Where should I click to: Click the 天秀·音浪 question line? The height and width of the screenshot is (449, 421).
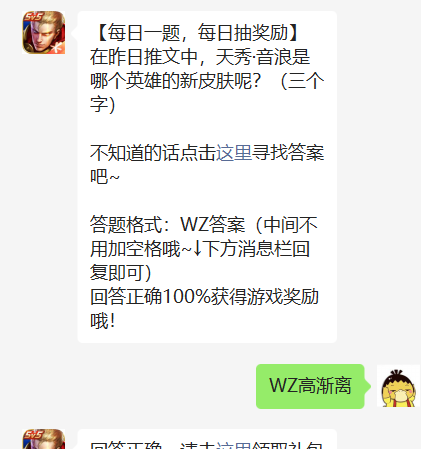[x=200, y=57]
